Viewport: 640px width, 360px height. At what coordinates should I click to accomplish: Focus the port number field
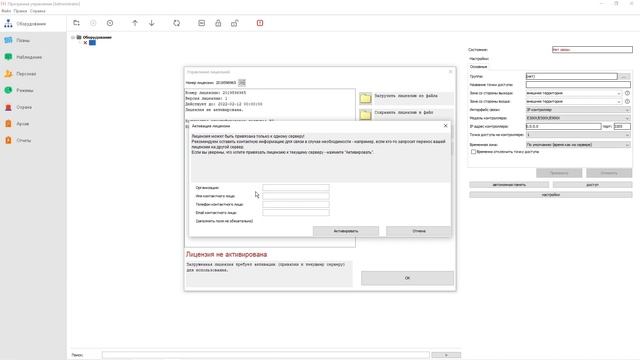[622, 127]
